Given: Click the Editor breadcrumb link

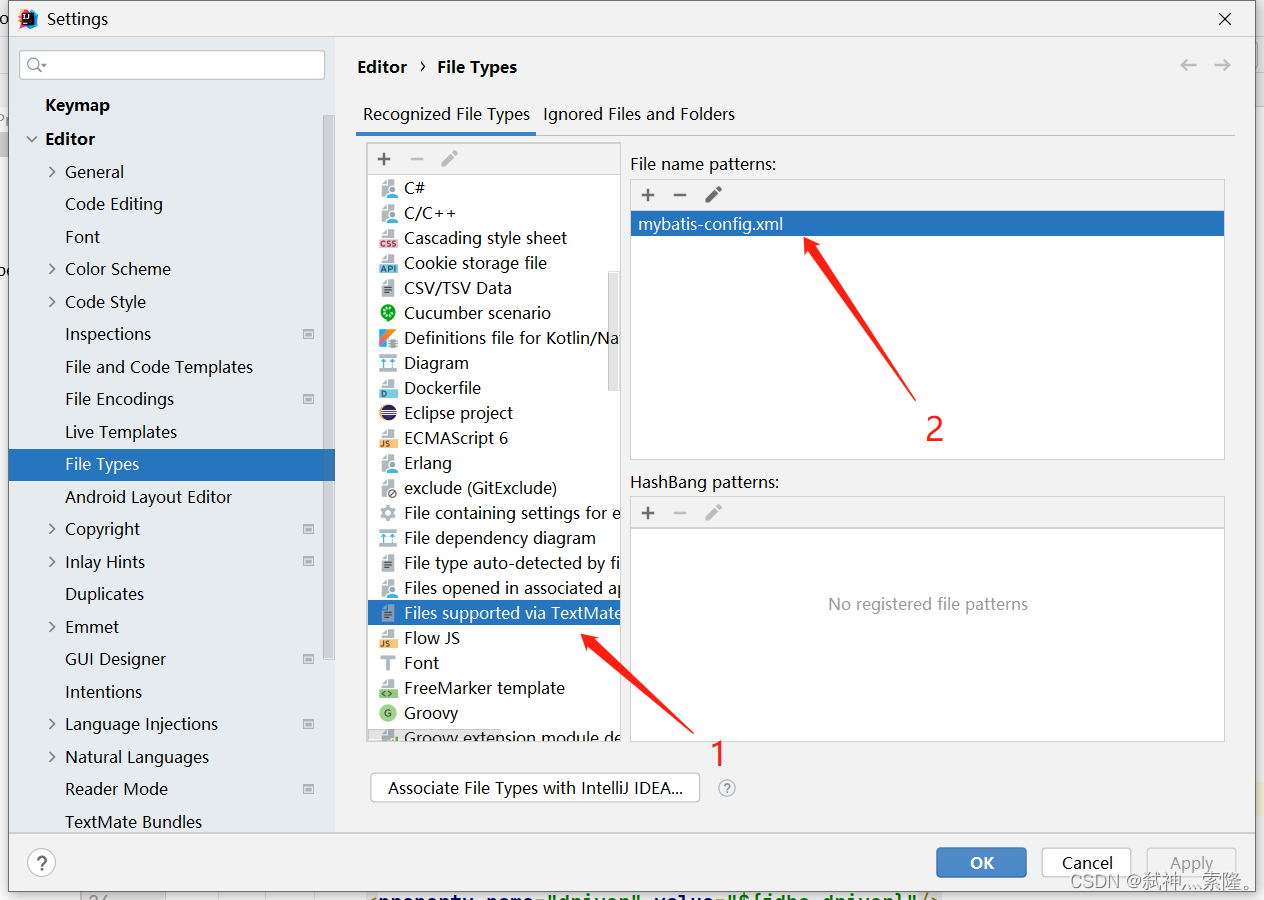Looking at the screenshot, I should [382, 67].
